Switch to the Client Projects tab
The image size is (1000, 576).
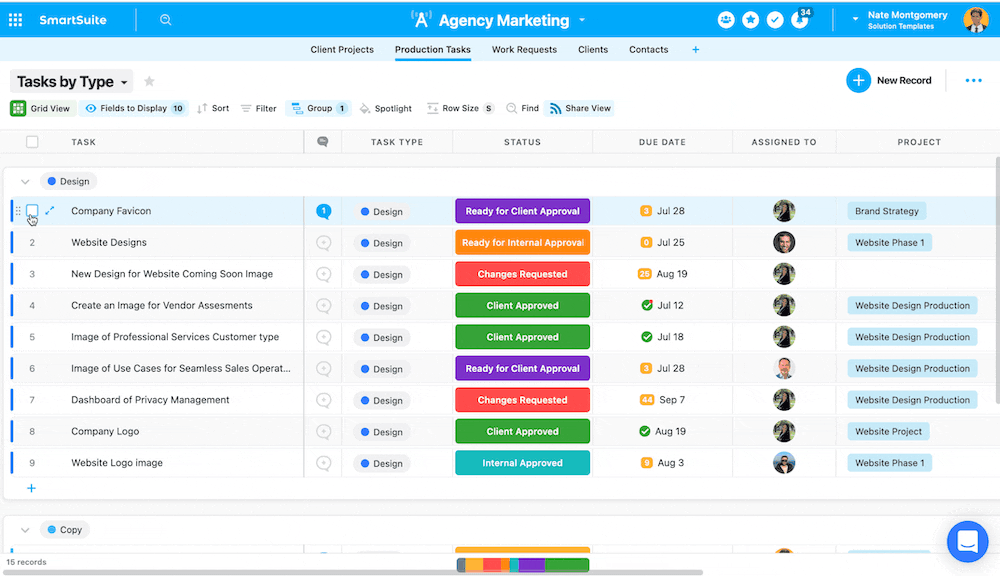coord(342,49)
